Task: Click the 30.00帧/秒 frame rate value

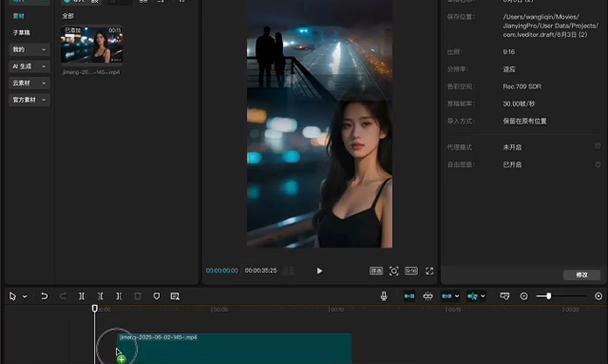Action: [519, 104]
